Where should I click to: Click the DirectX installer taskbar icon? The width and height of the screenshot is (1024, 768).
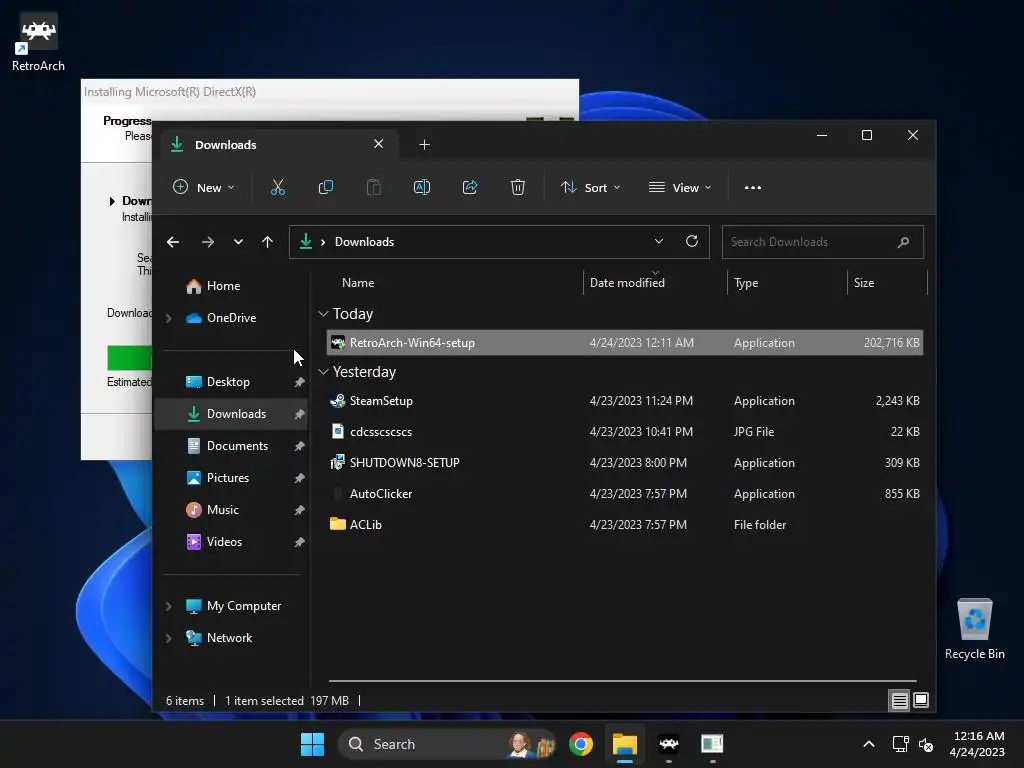(x=712, y=744)
